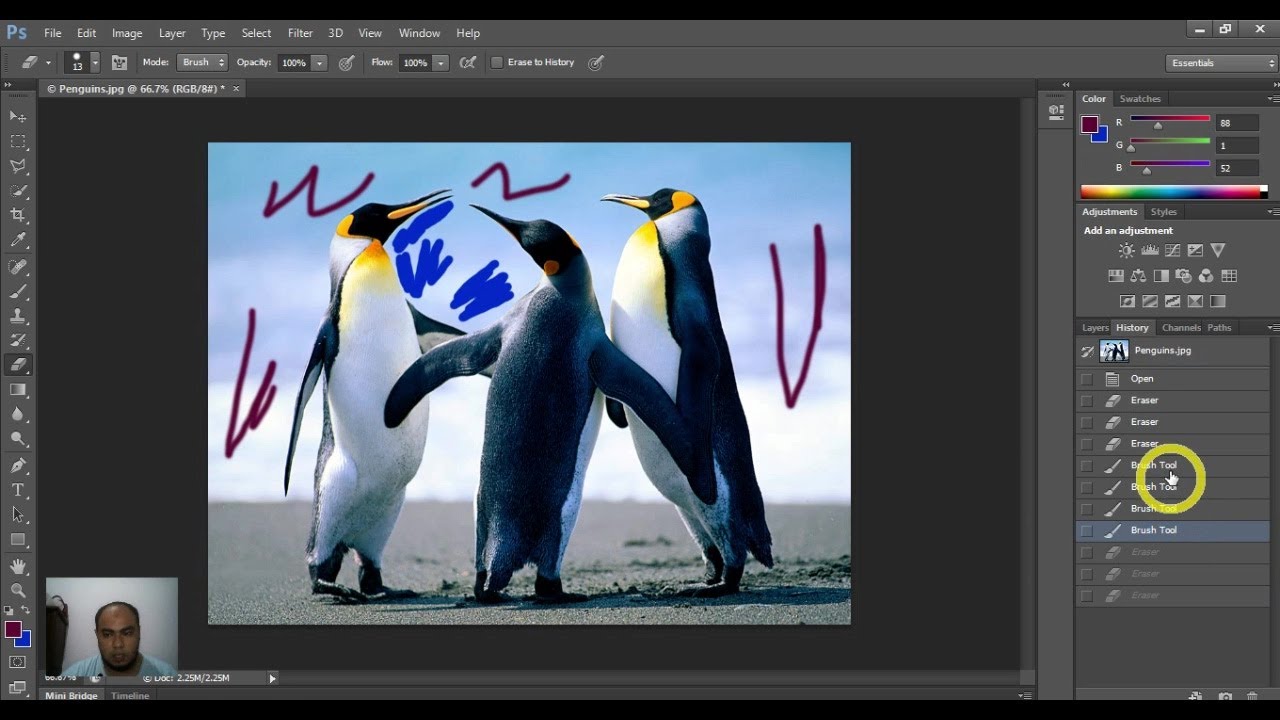Select the Path Selection tool
1280x720 pixels.
18,515
